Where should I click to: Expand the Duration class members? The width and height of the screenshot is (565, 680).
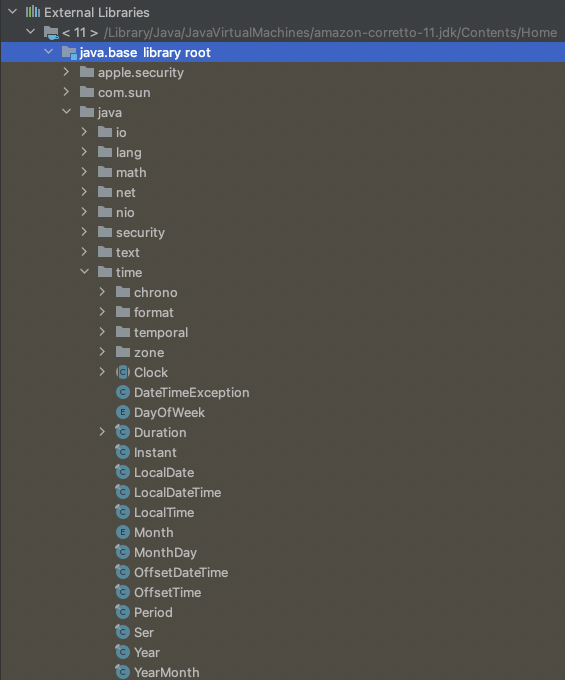102,432
